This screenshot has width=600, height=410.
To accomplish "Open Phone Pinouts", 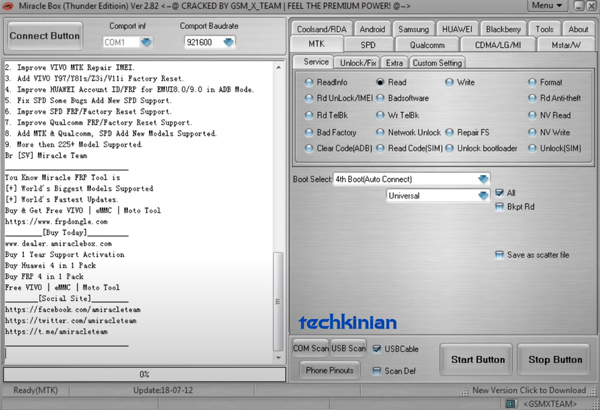I will [329, 370].
